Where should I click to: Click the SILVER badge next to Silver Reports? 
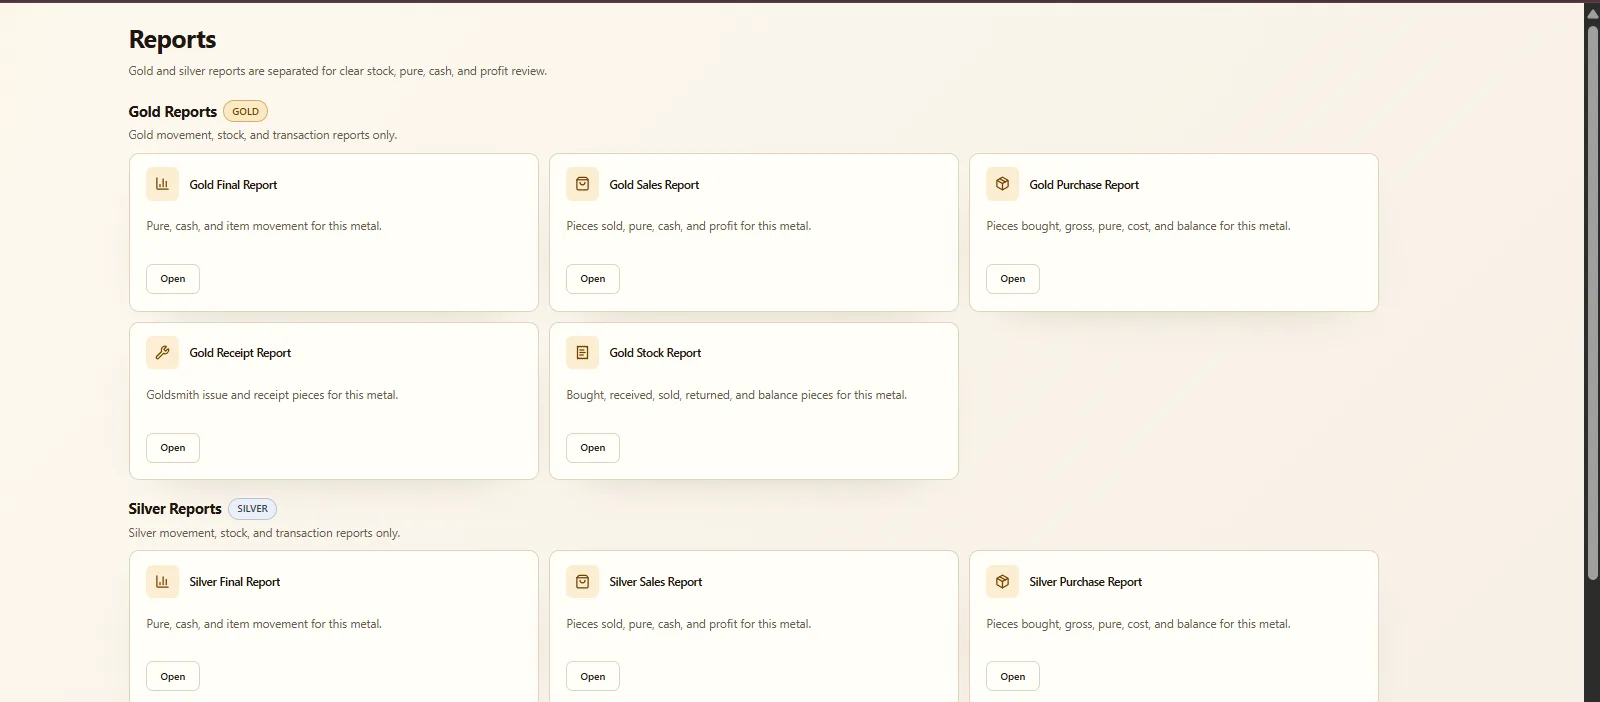[252, 508]
